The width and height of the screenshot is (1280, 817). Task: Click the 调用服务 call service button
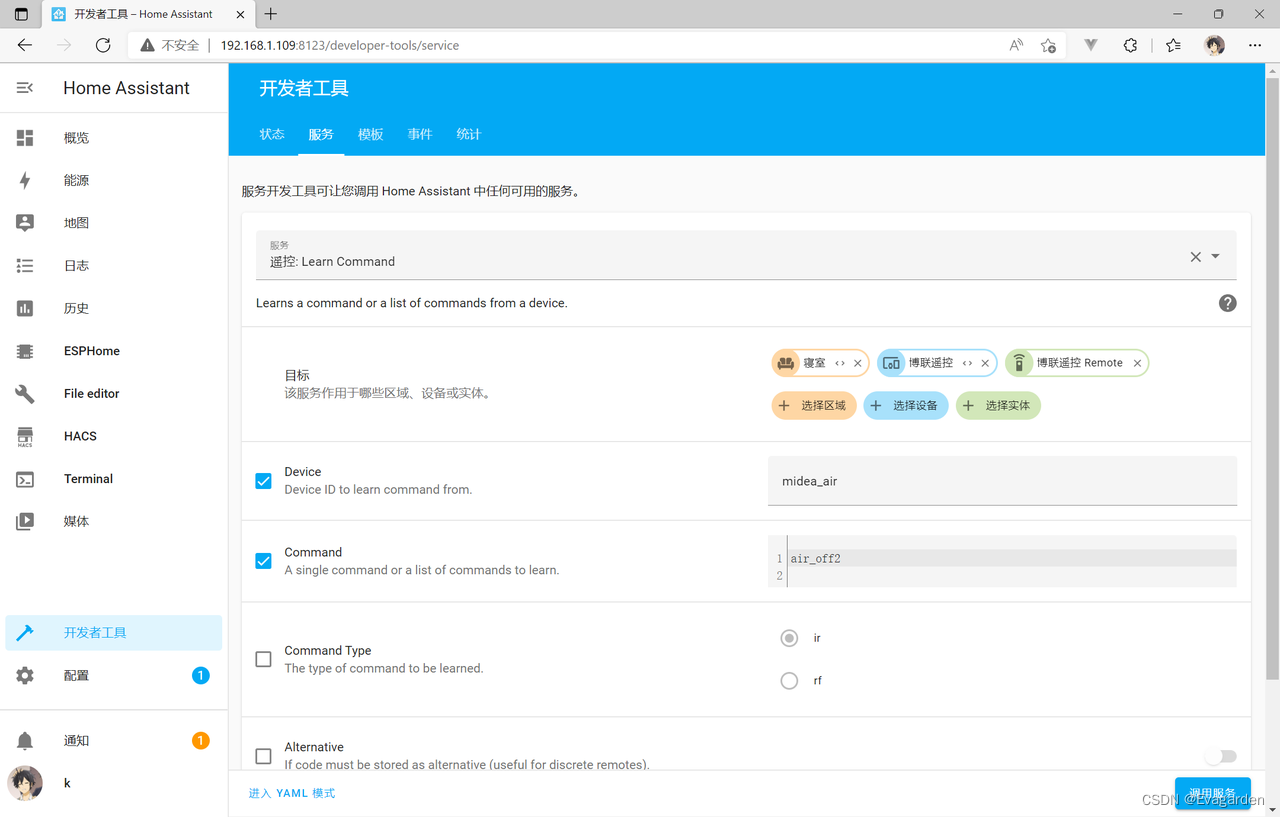point(1212,793)
